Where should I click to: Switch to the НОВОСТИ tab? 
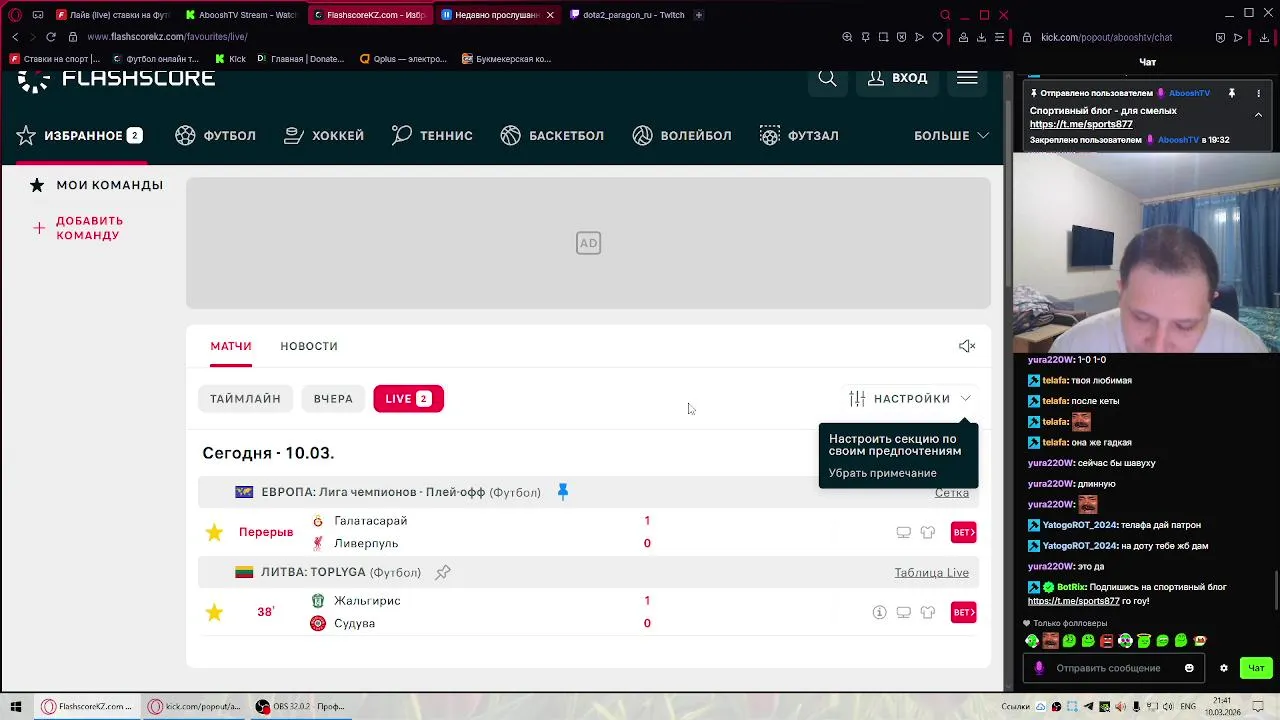[309, 346]
